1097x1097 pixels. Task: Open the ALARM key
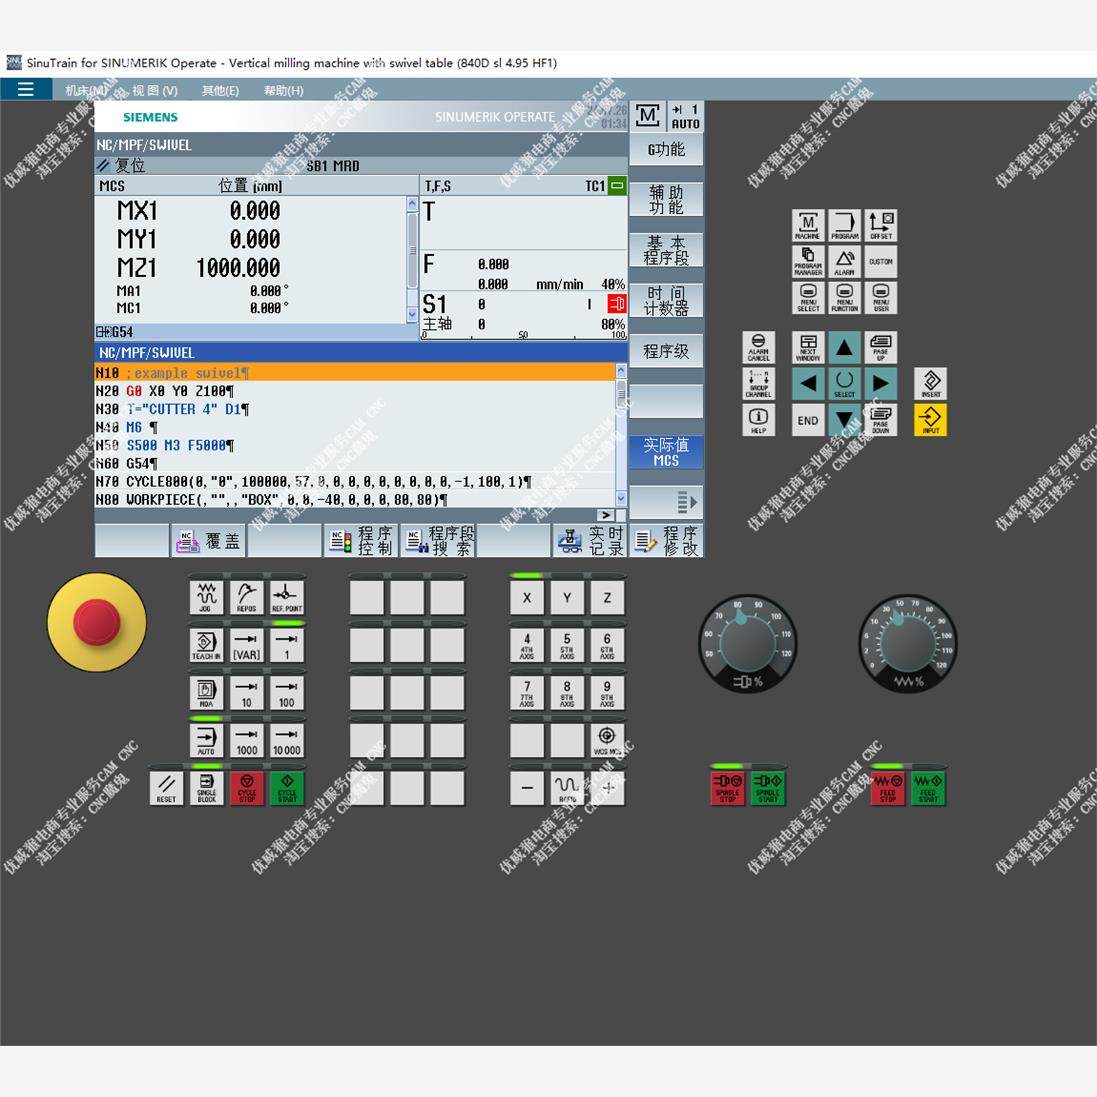click(x=844, y=262)
